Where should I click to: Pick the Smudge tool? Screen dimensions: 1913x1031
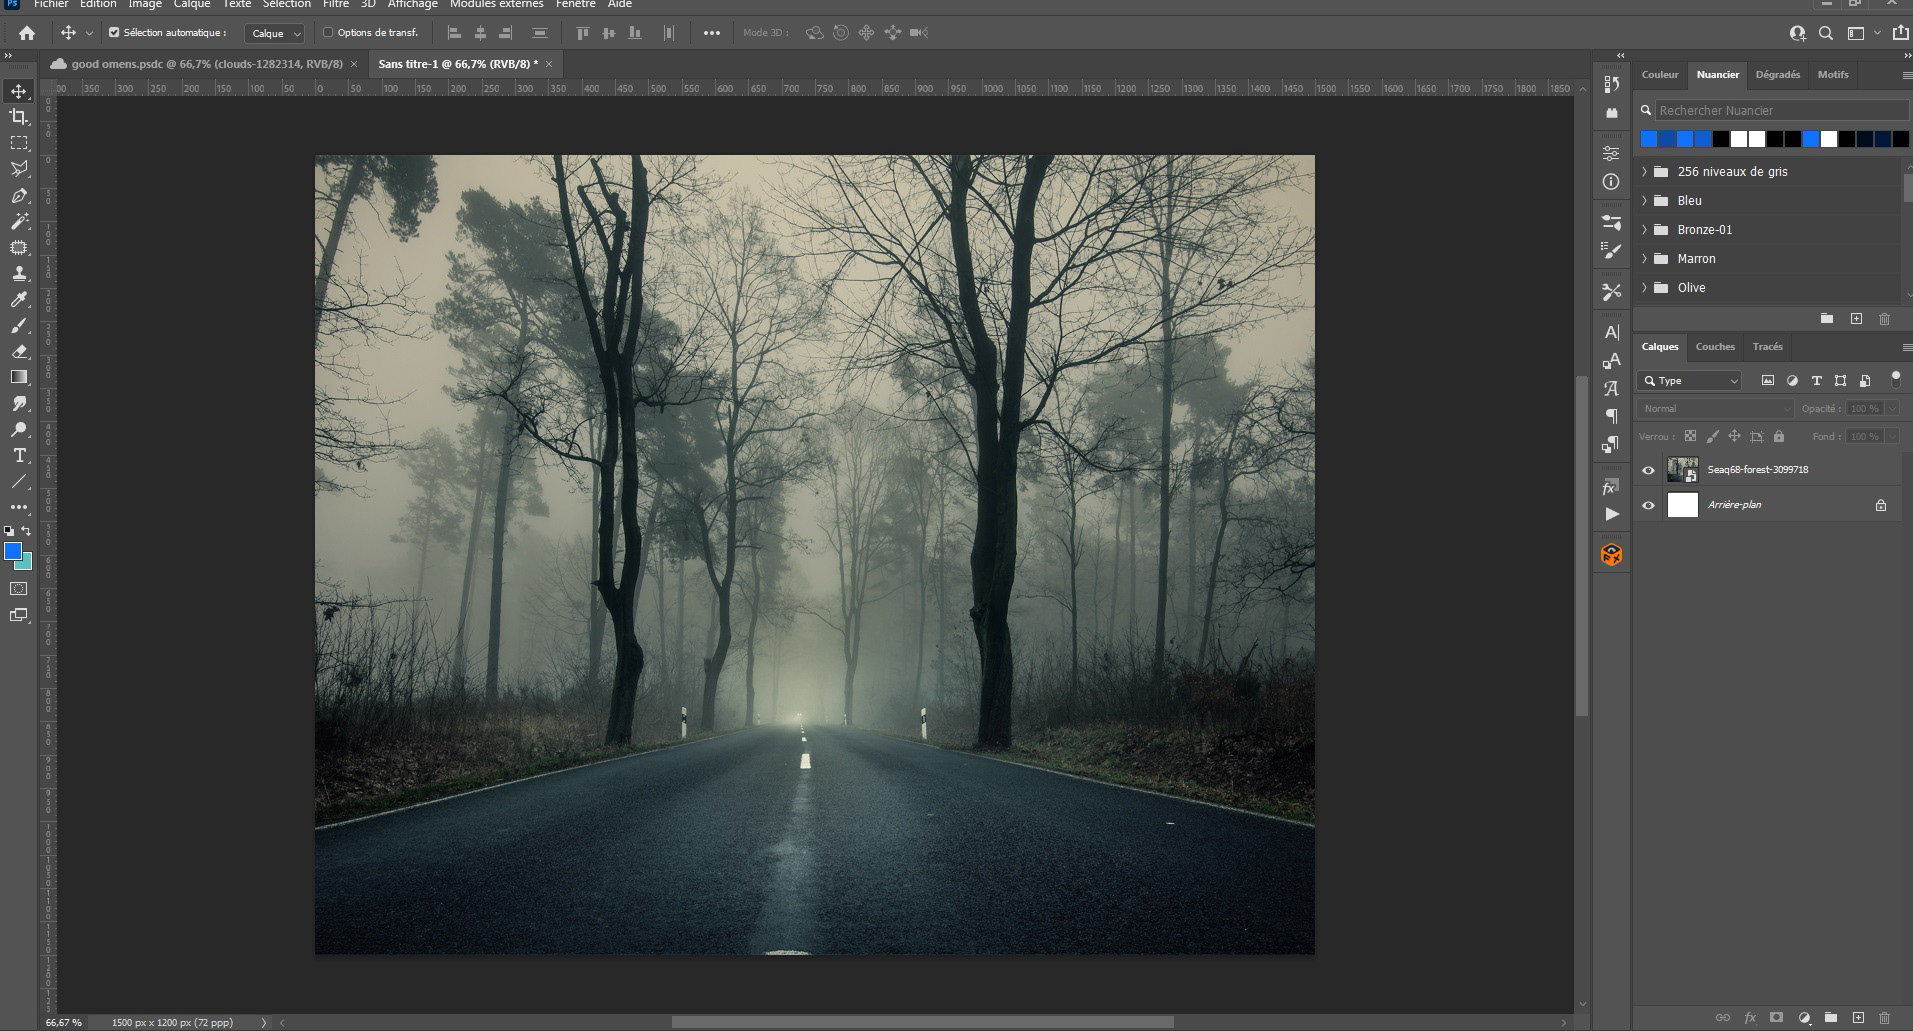coord(19,403)
